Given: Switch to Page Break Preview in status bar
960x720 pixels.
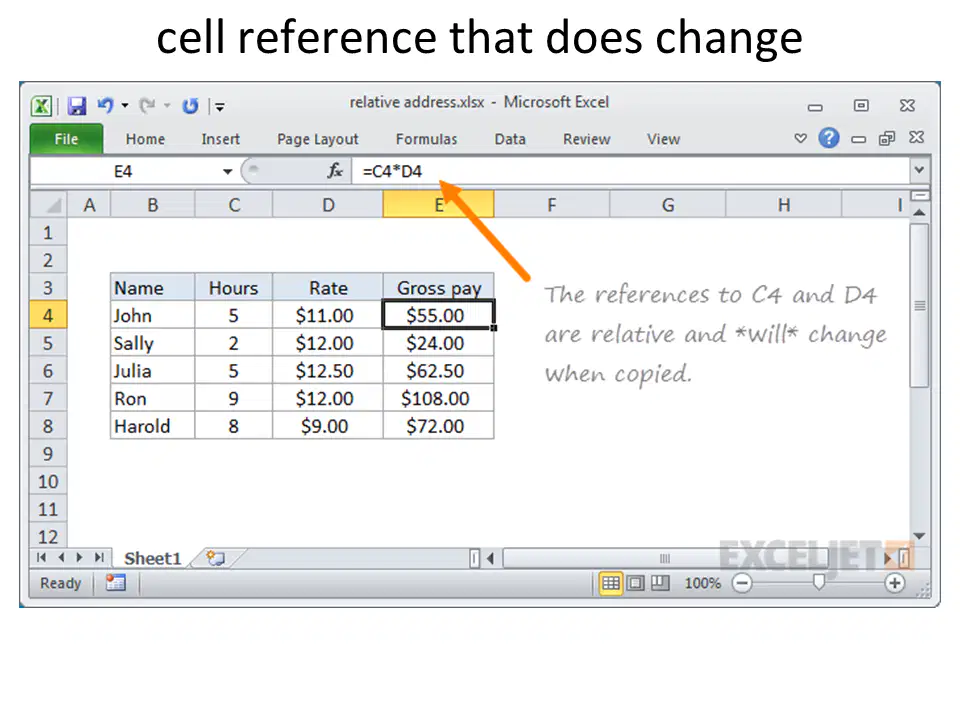Looking at the screenshot, I should coord(660,583).
